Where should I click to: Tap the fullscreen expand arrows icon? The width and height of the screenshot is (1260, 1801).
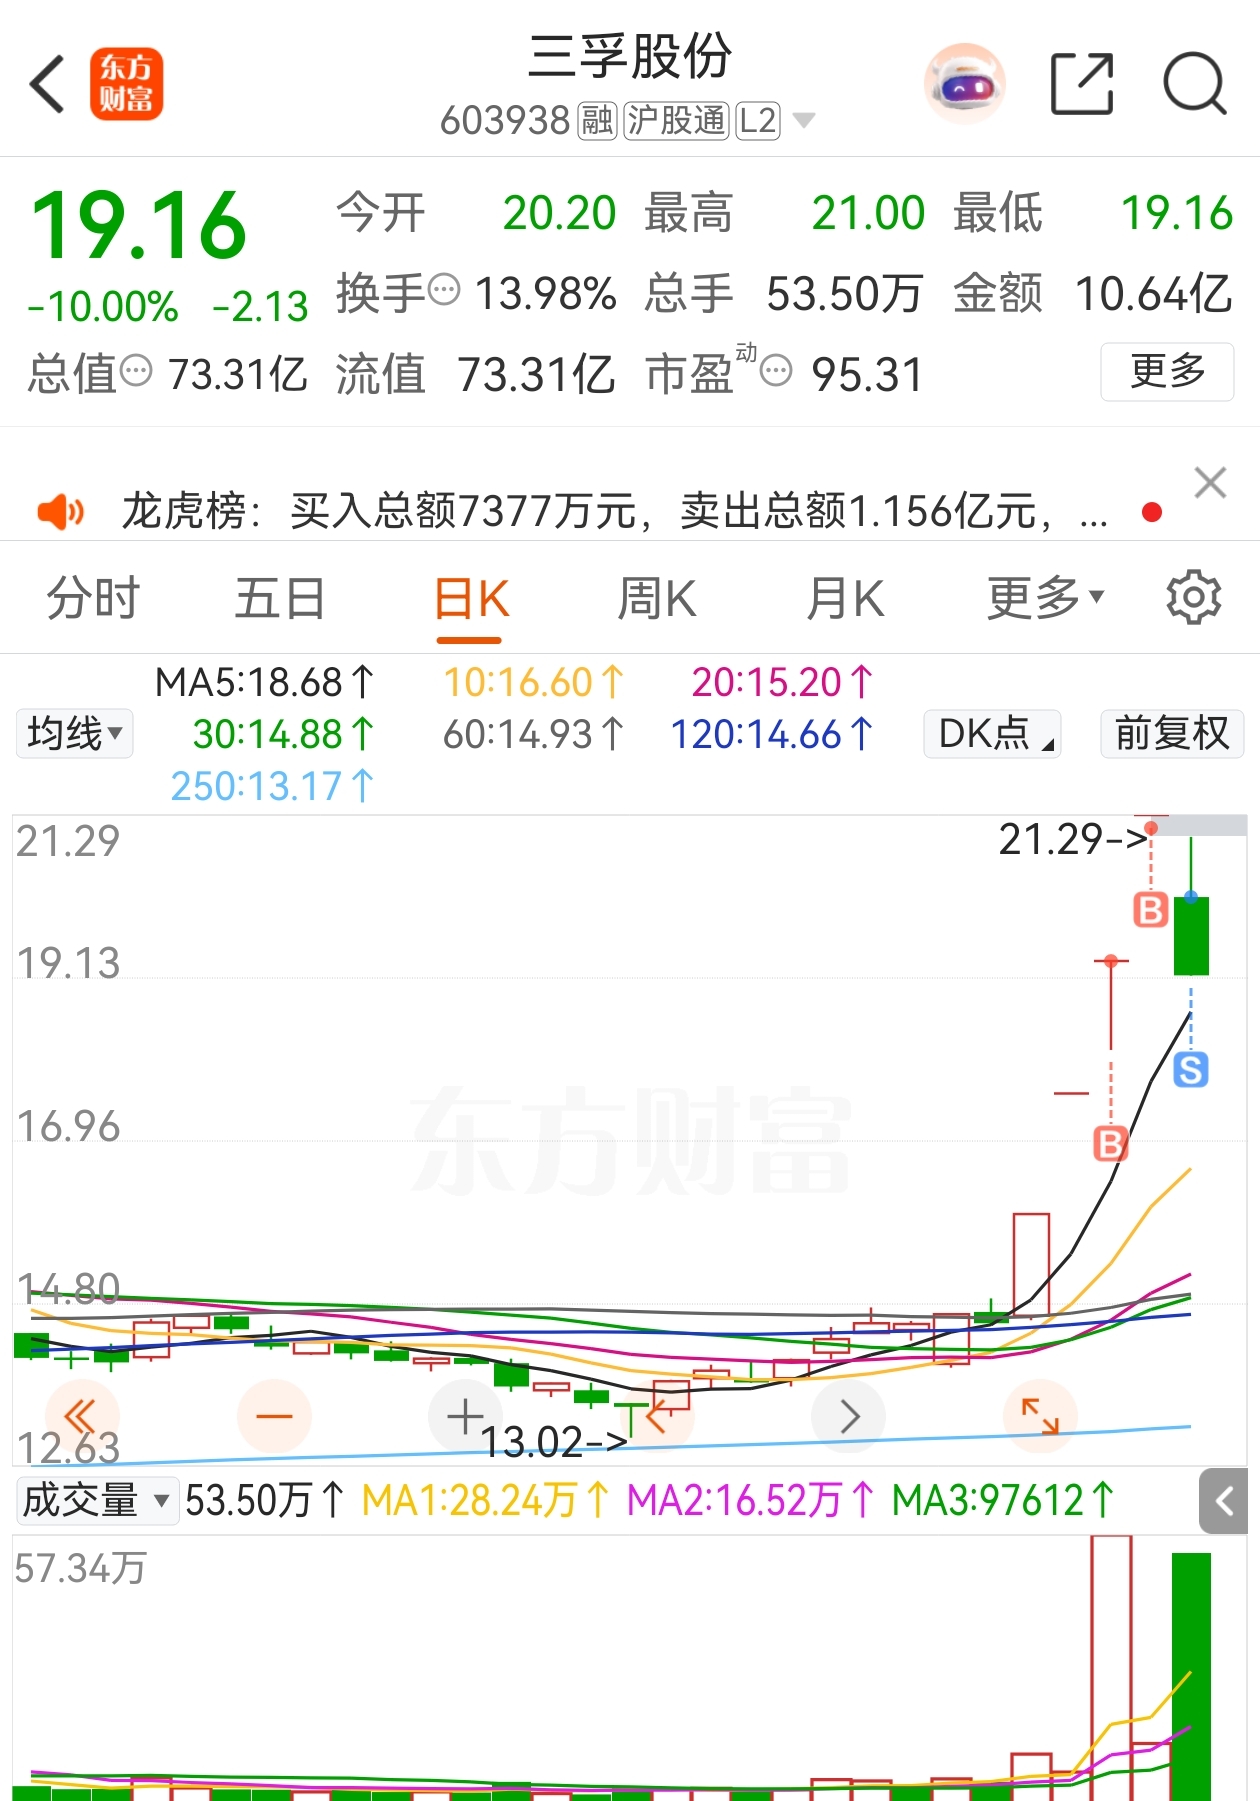[x=1040, y=1416]
